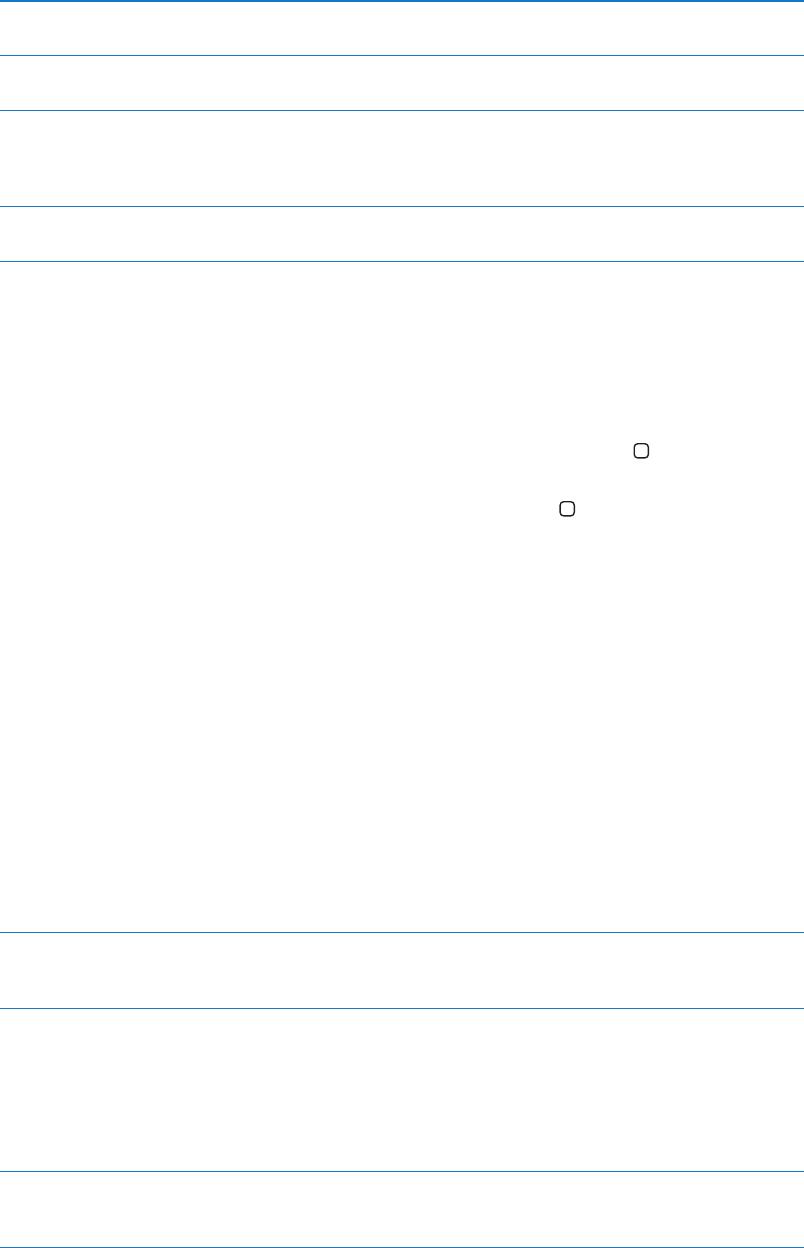
Task: Click inside the third empty table row
Action: [x=402, y=158]
